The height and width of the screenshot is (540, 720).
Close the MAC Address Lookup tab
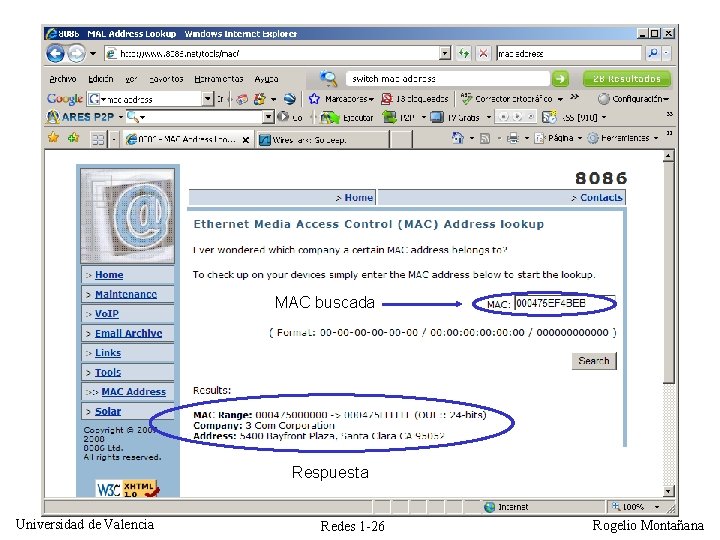click(246, 140)
